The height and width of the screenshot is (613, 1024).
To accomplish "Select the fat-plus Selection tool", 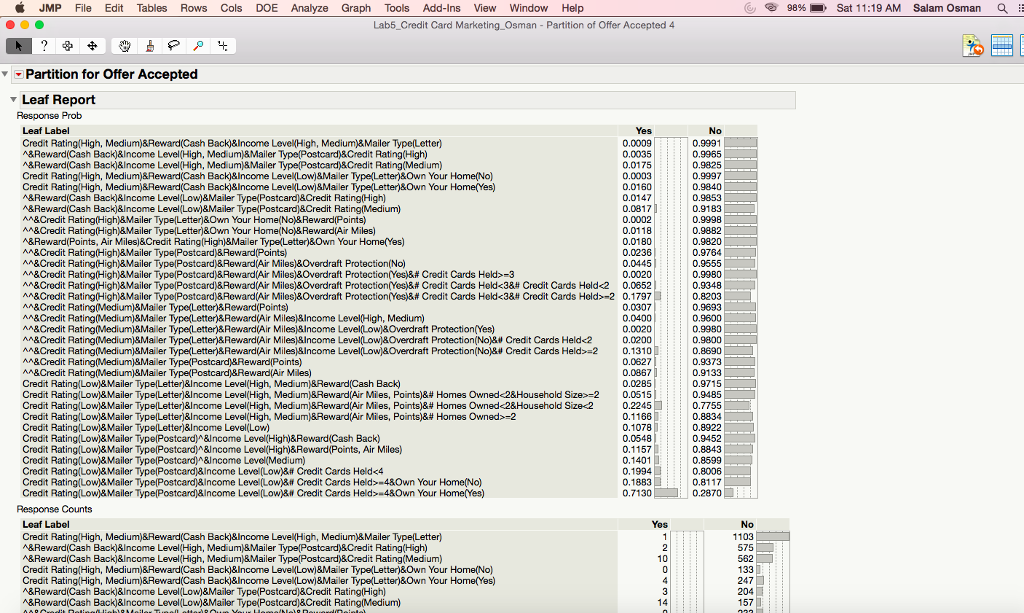I will 68,46.
